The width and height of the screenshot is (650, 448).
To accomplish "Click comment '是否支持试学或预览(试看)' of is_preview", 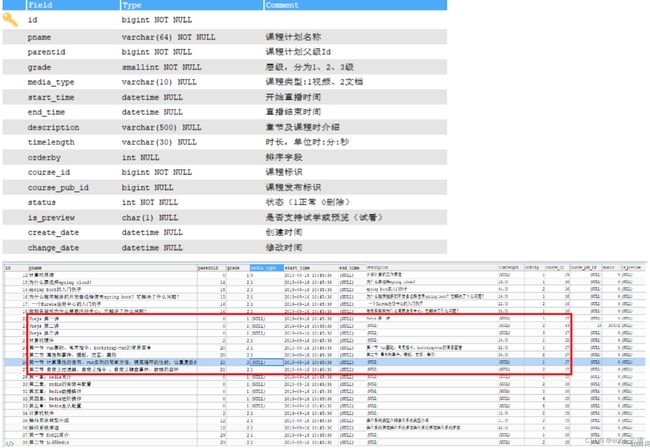I will [x=324, y=218].
